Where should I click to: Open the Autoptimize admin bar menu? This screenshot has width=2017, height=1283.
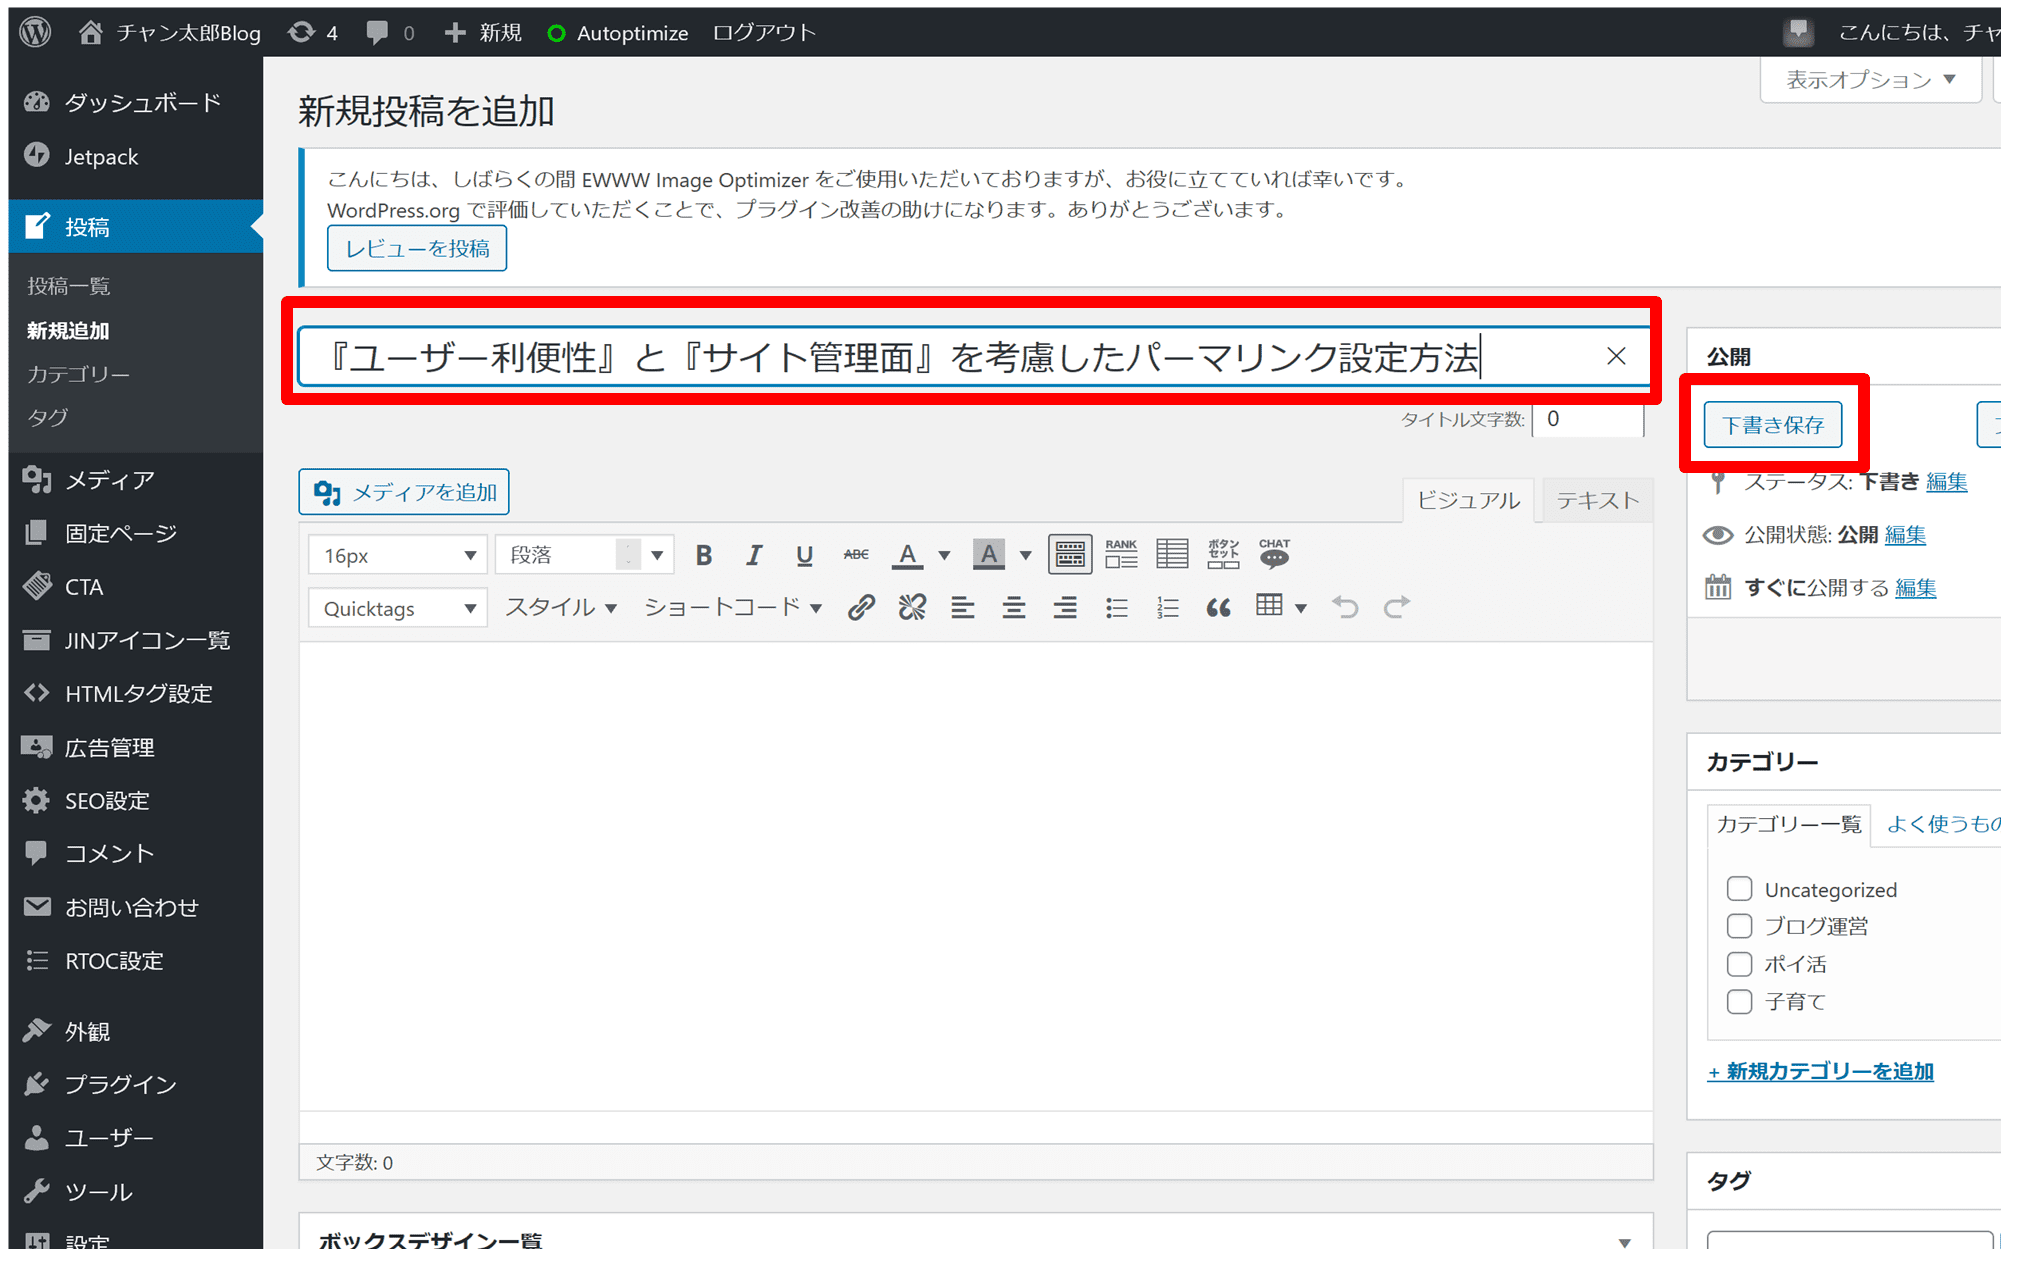pyautogui.click(x=618, y=32)
